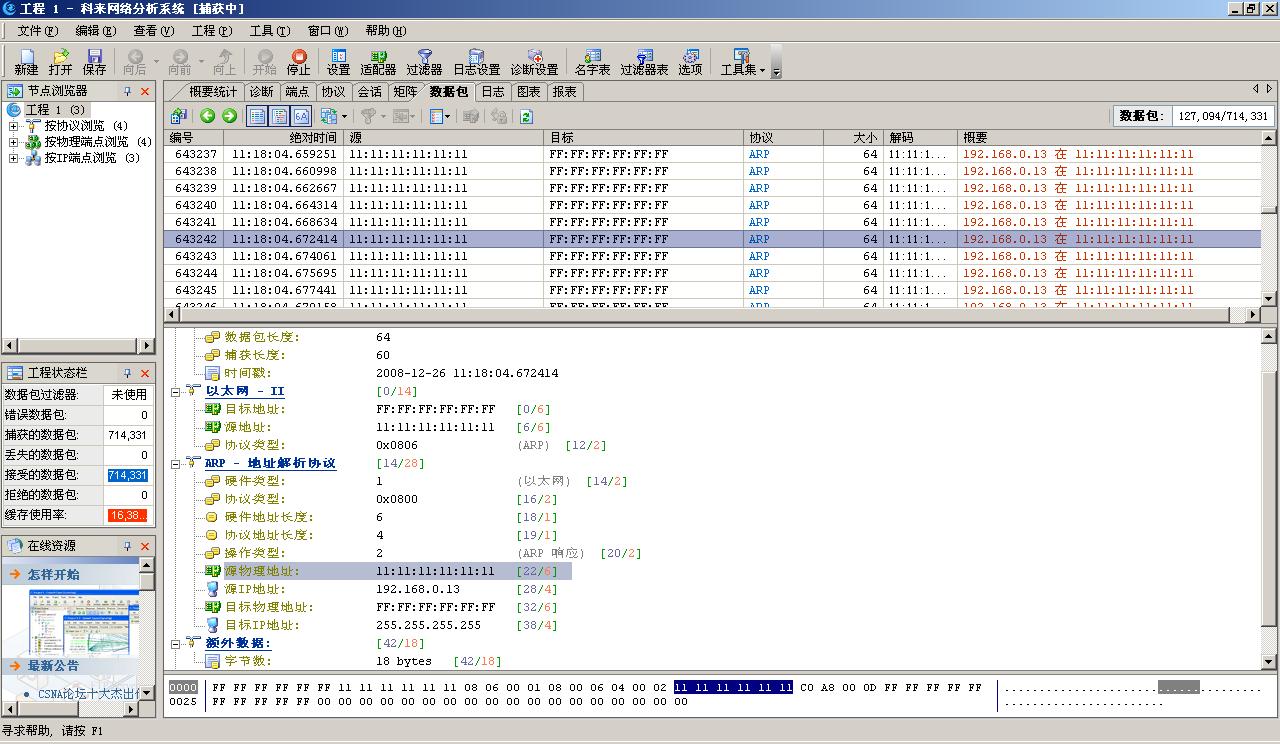Toggle the packet list pane view button
The image size is (1280, 744).
point(257,116)
